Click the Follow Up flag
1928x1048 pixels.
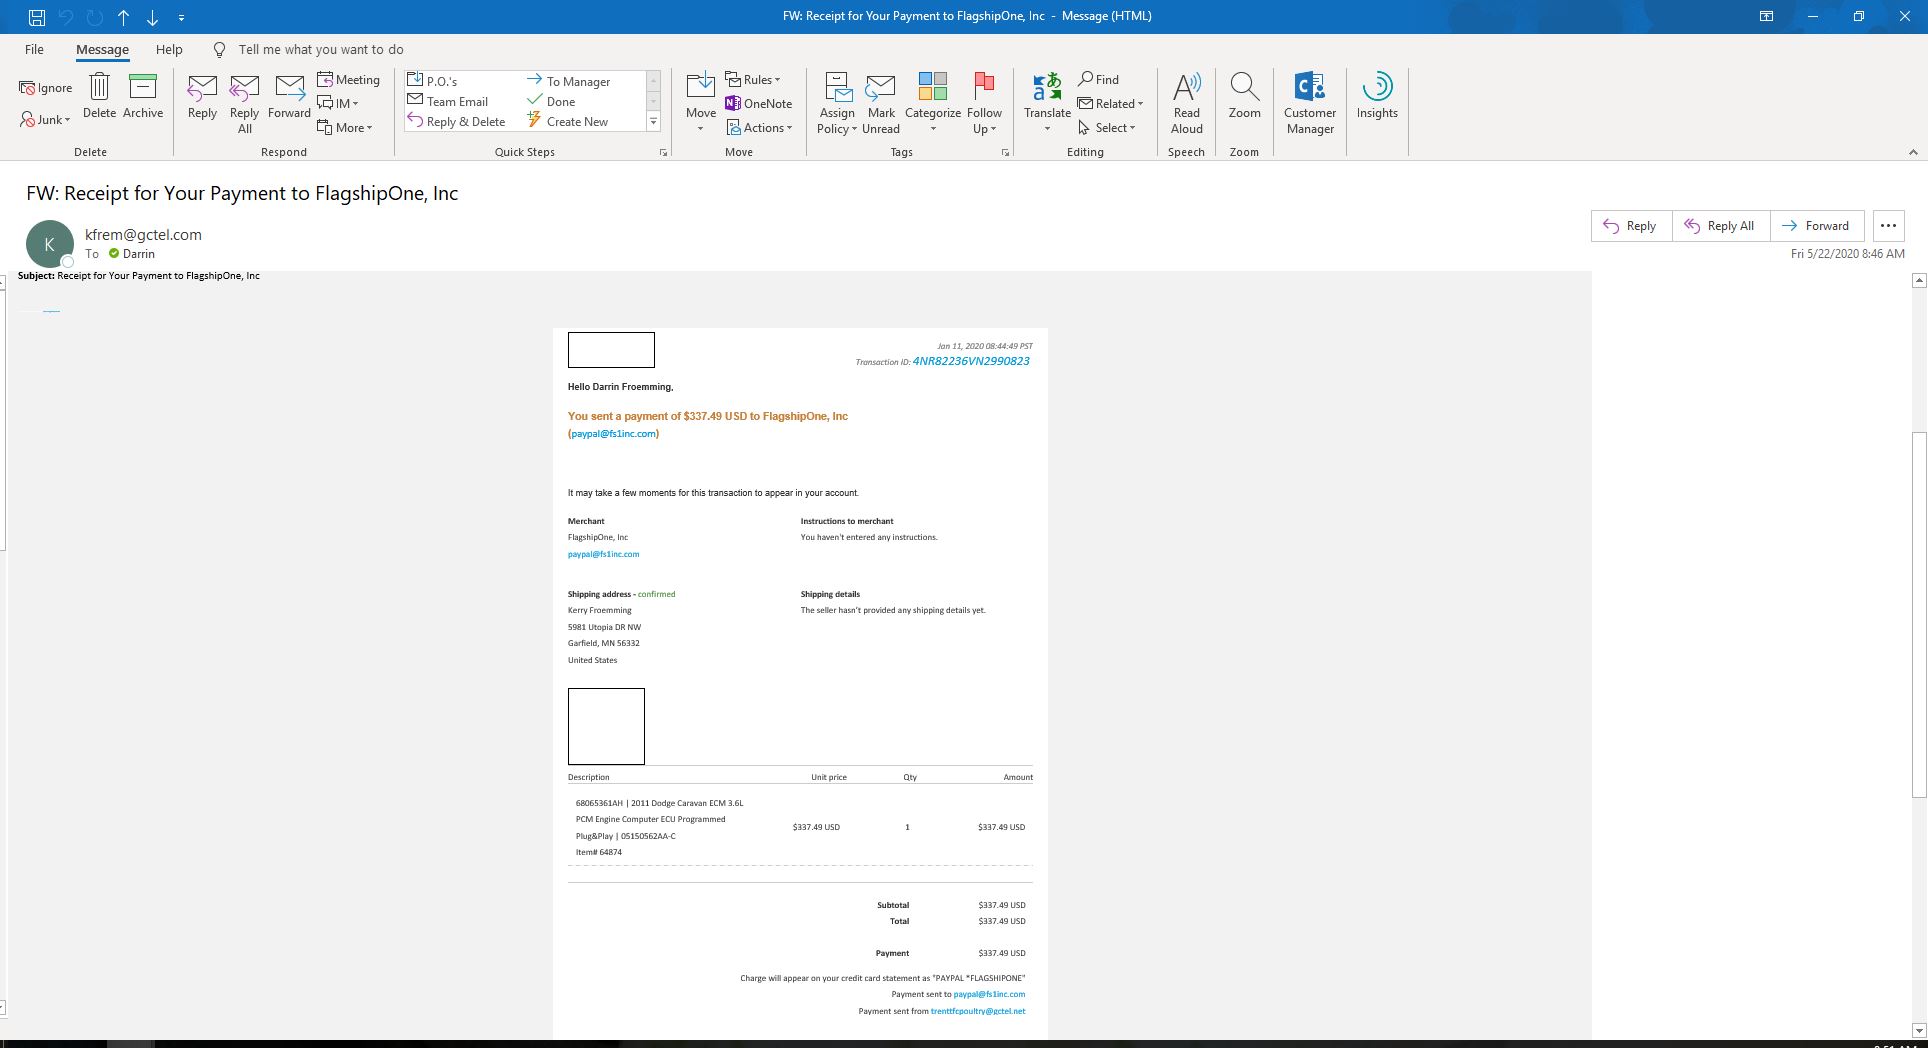click(984, 102)
